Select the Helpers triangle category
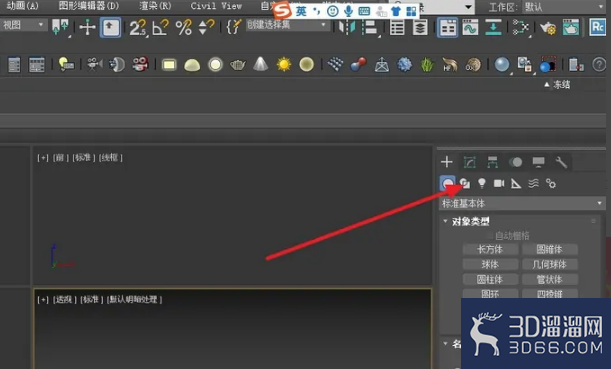 click(516, 183)
